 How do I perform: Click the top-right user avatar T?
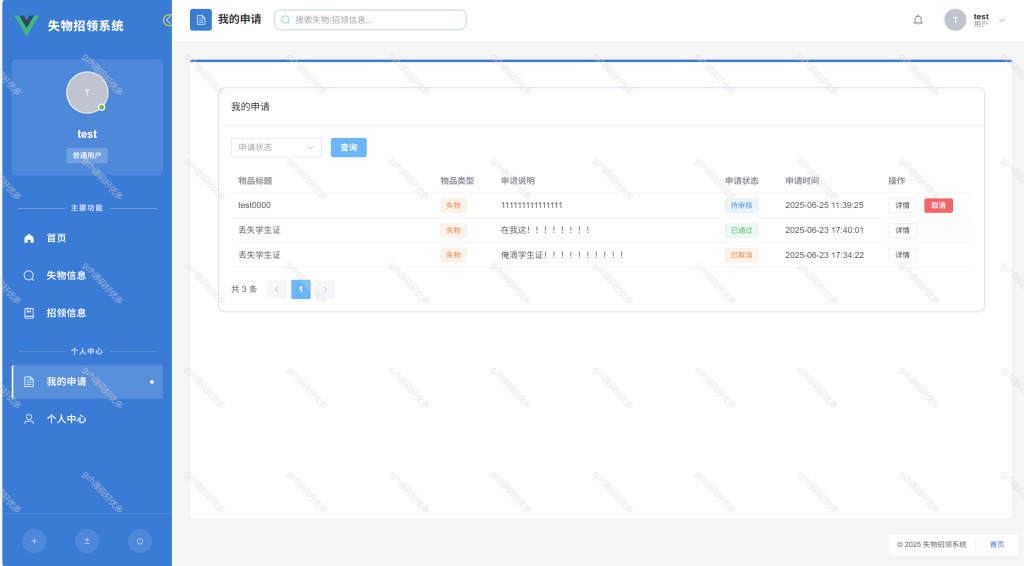(955, 20)
